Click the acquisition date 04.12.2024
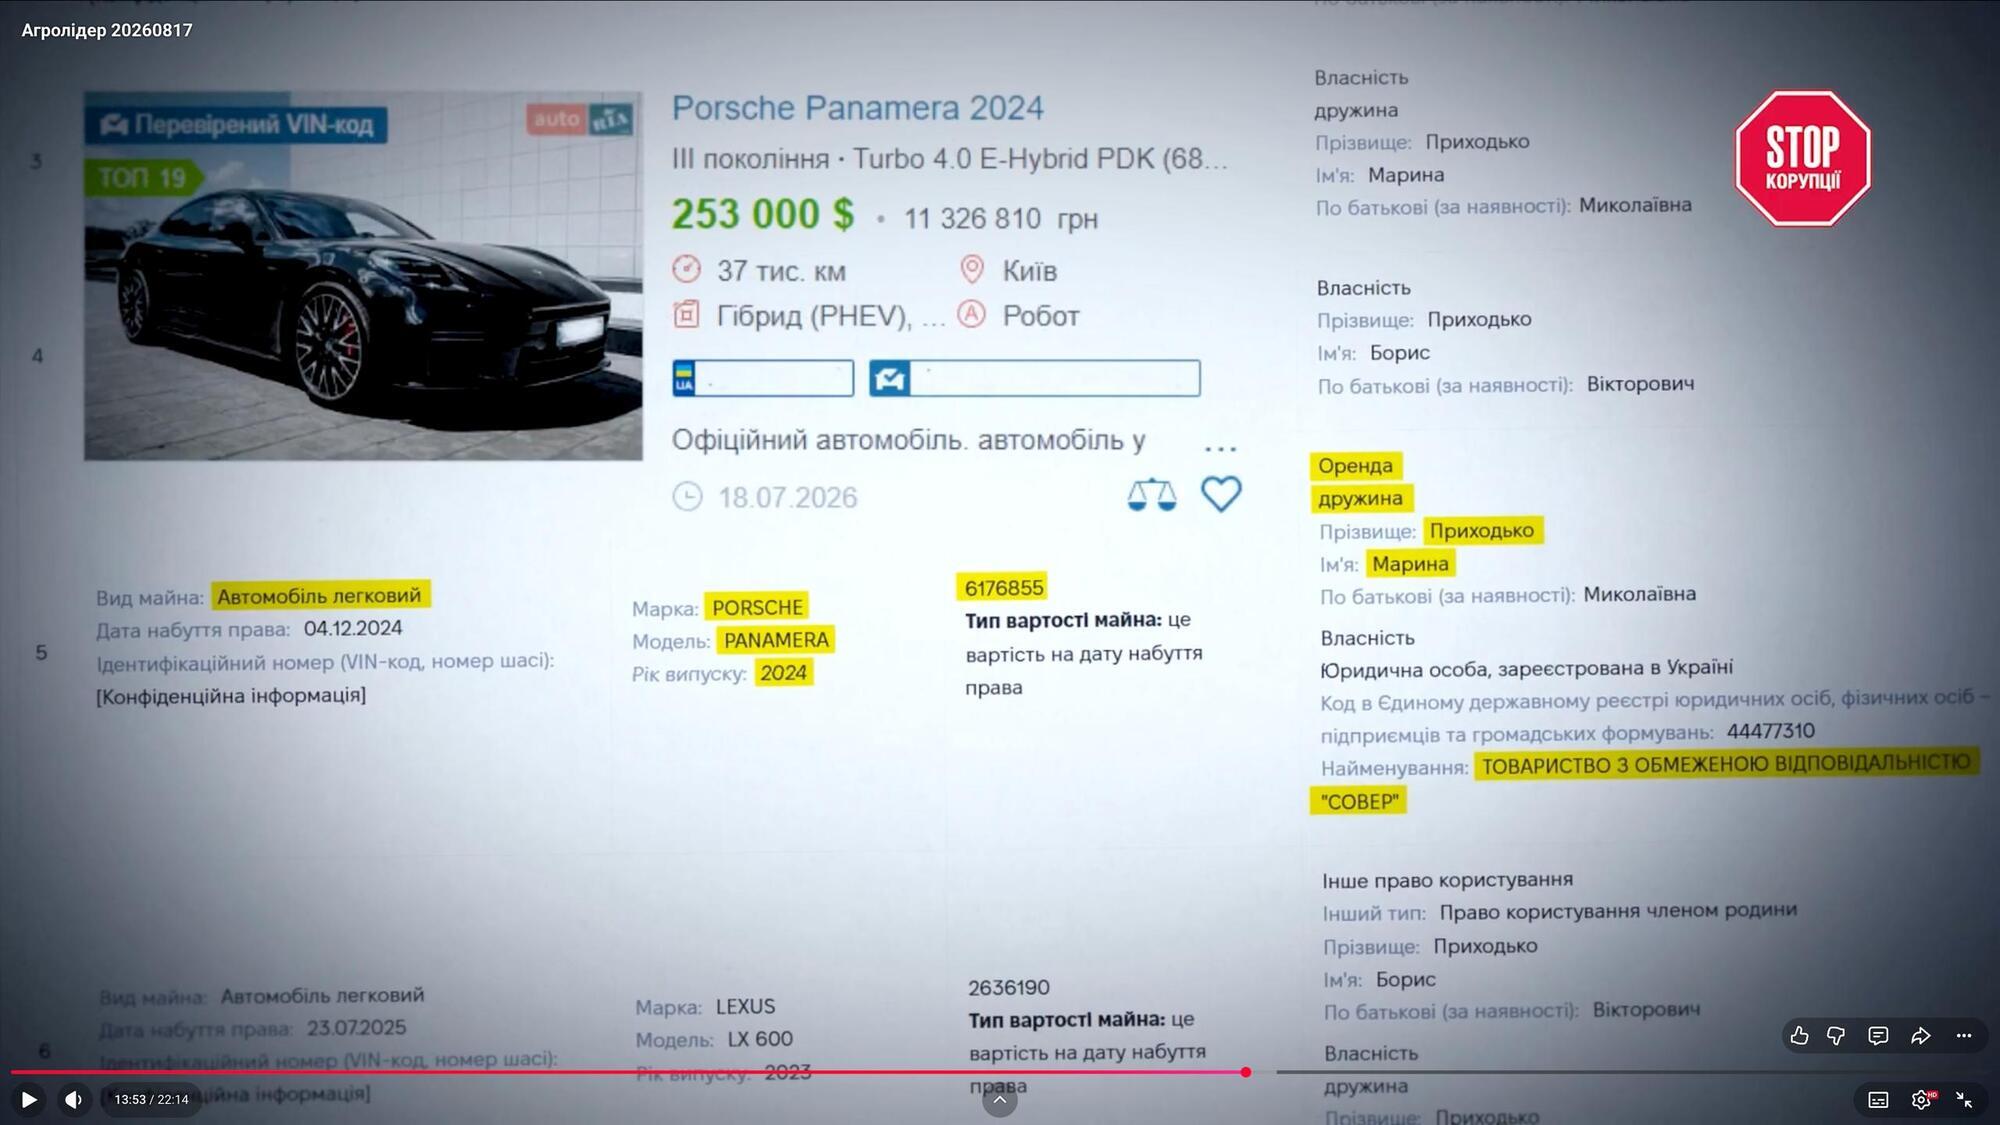 [x=353, y=629]
